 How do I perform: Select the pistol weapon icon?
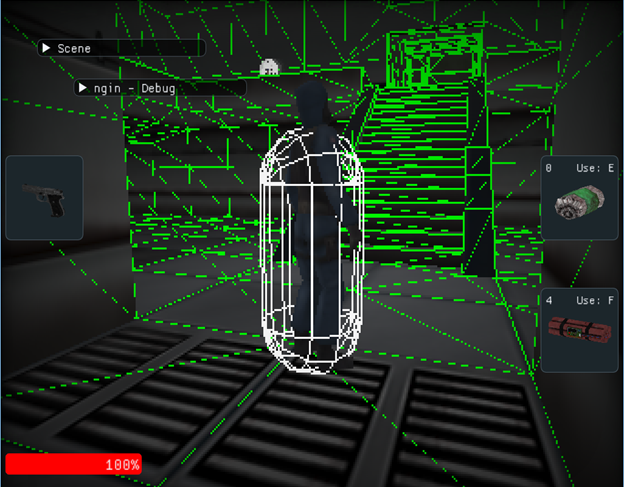[44, 199]
